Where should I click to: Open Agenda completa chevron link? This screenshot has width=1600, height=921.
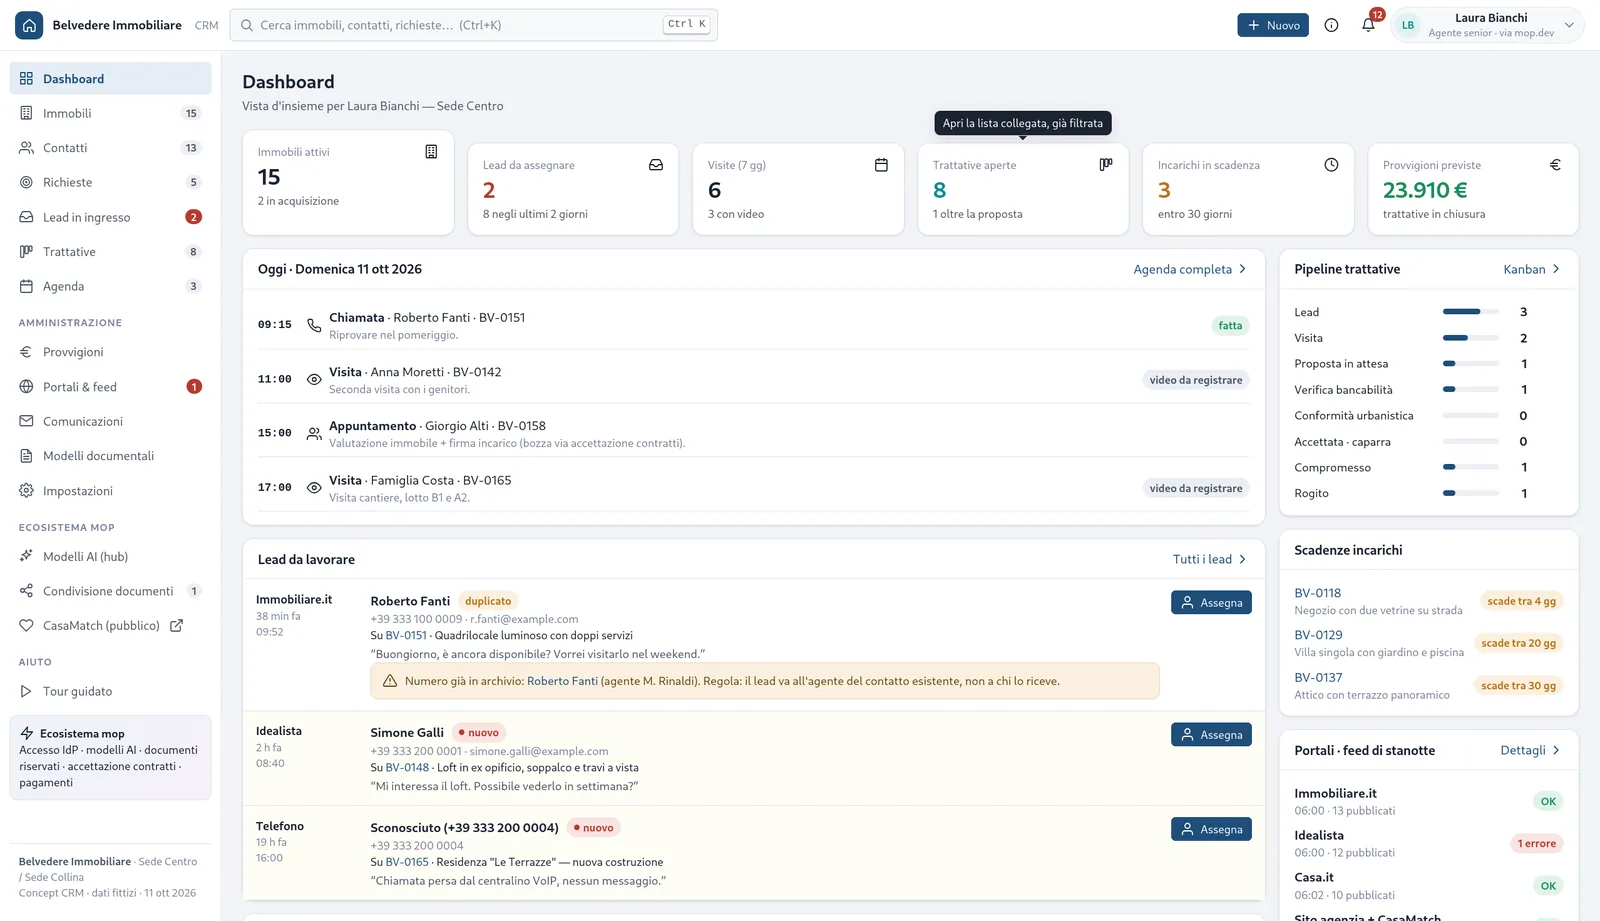pyautogui.click(x=1190, y=269)
